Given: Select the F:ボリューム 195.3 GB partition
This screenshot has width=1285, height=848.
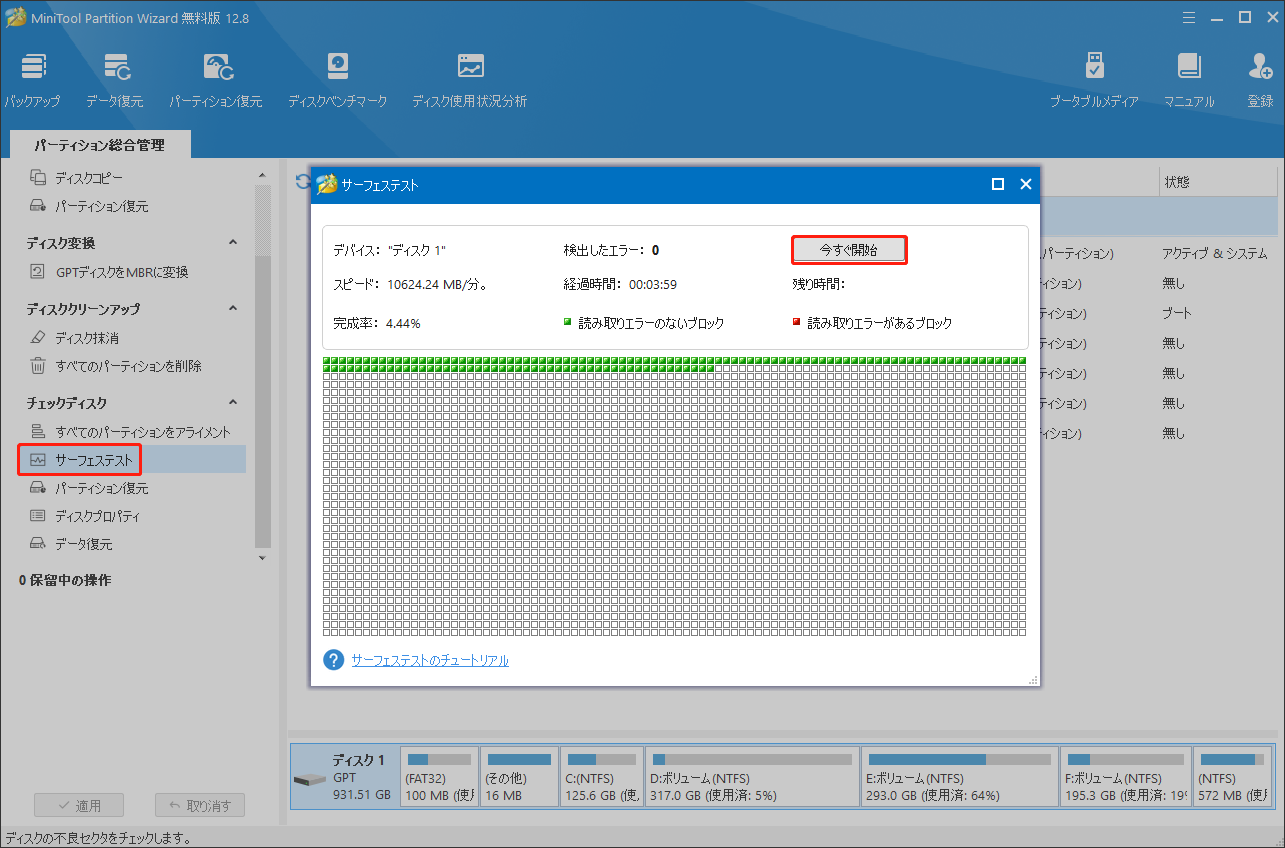Looking at the screenshot, I should [x=1126, y=775].
